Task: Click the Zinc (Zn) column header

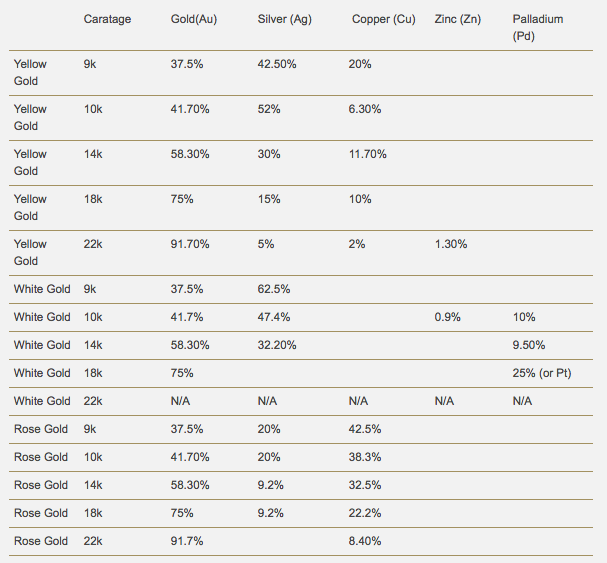Action: click(x=458, y=19)
